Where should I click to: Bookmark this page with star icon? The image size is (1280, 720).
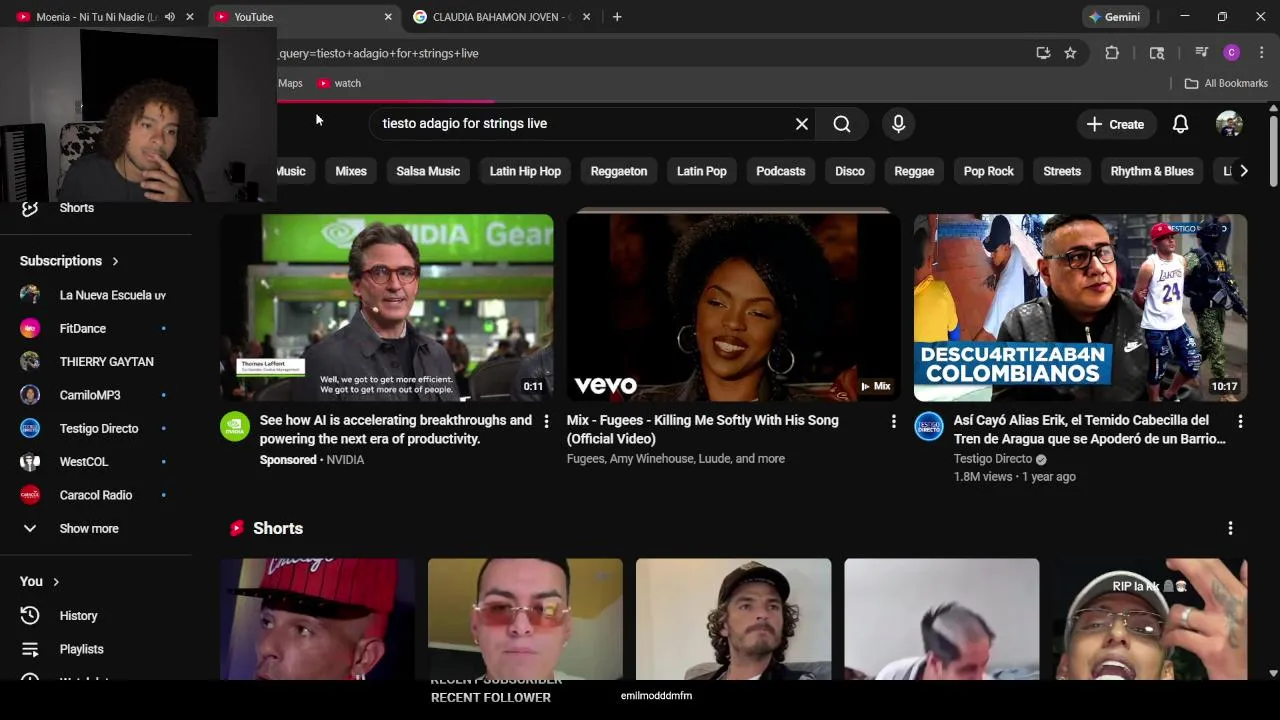coord(1070,53)
